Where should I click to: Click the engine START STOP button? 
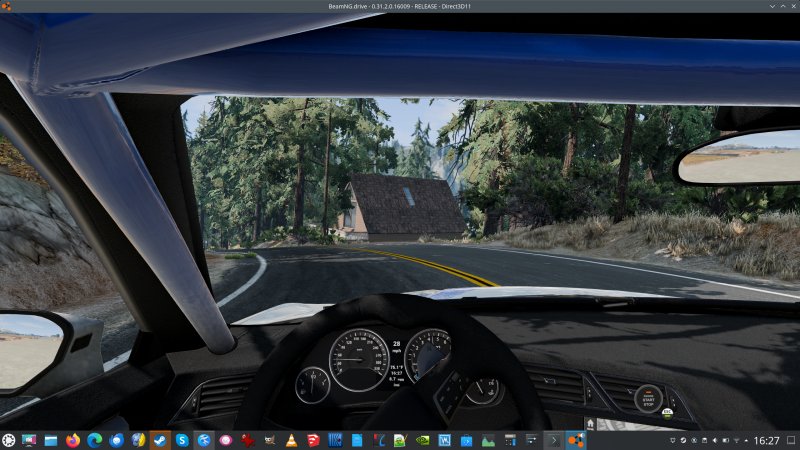648,398
